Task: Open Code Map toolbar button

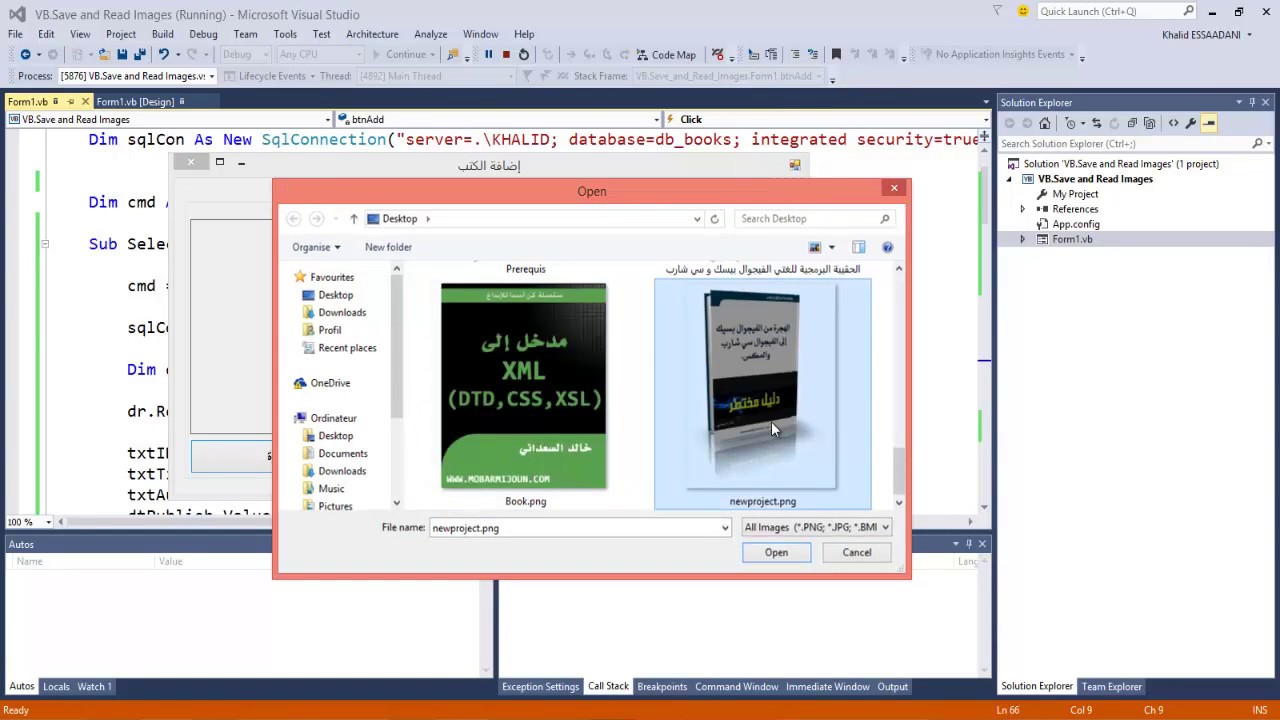Action: (665, 55)
